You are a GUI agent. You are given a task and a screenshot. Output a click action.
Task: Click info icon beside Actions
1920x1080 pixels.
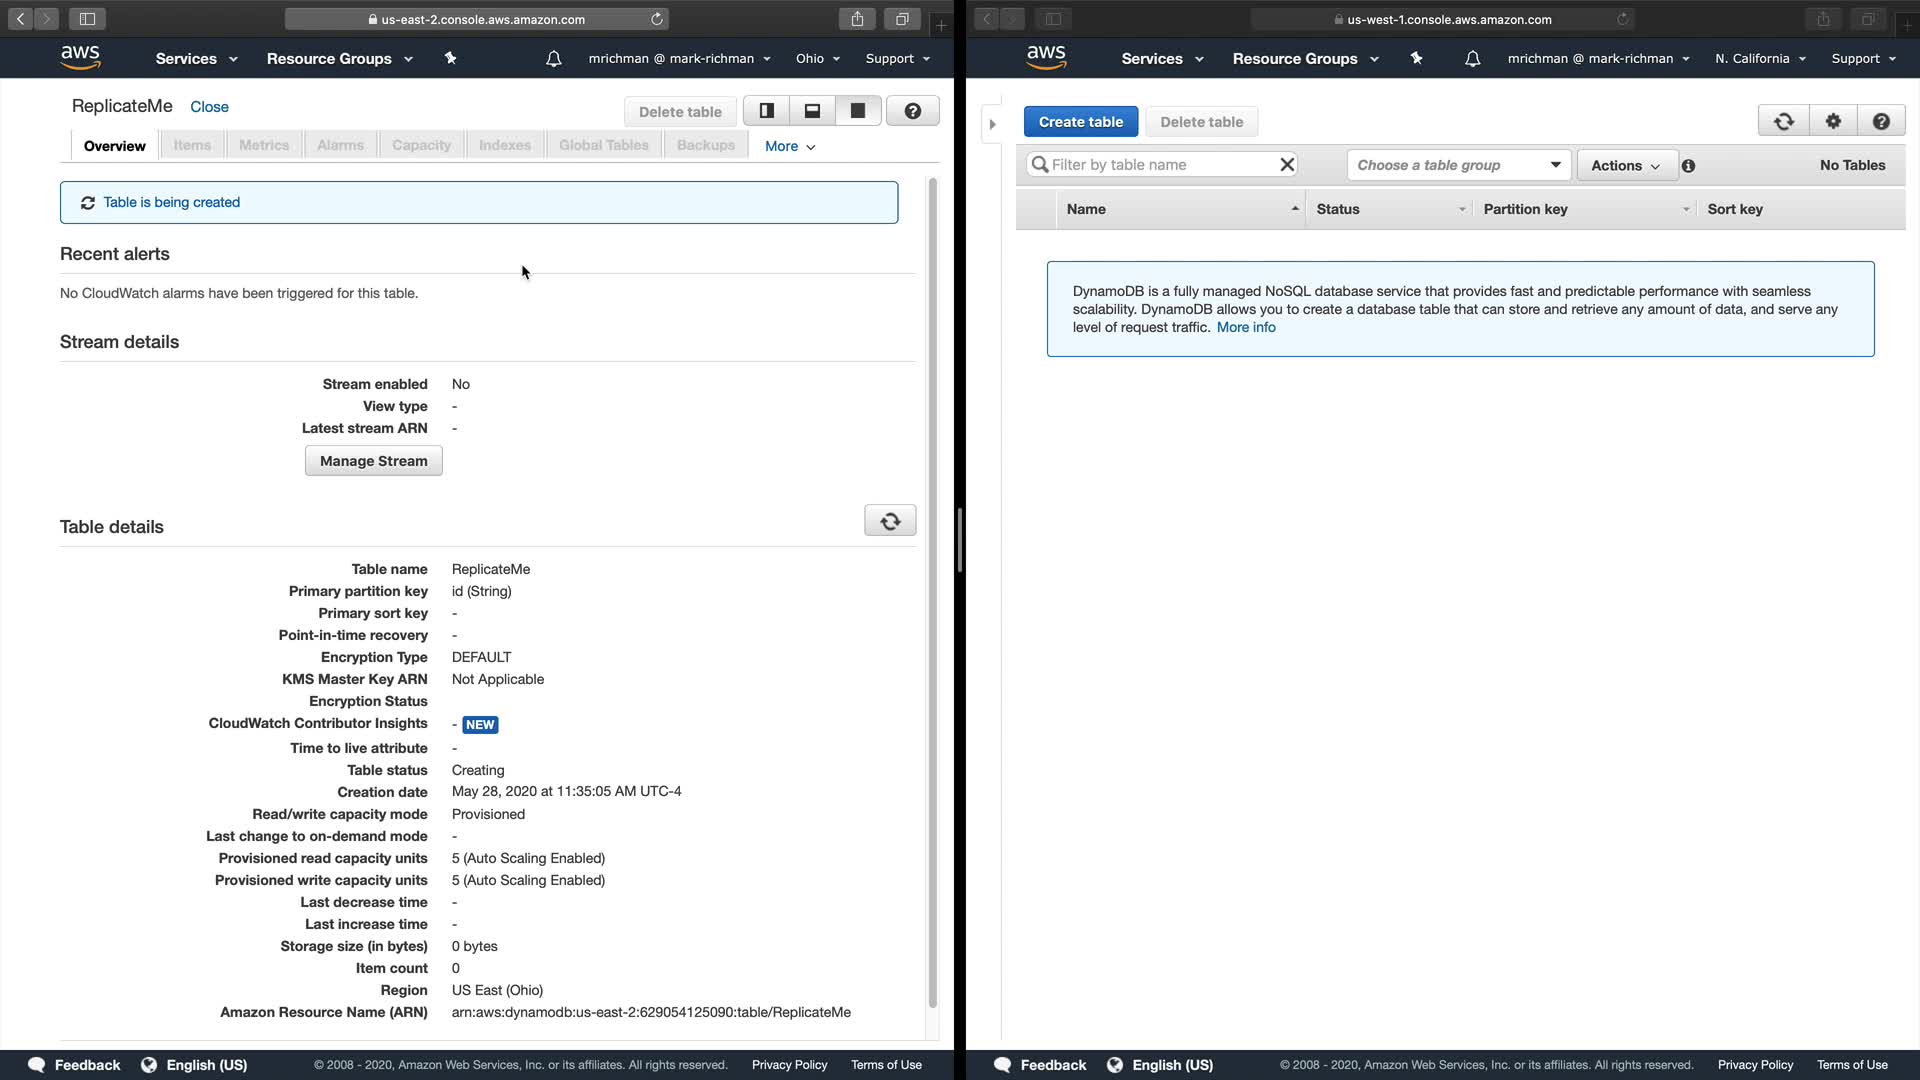(x=1688, y=166)
